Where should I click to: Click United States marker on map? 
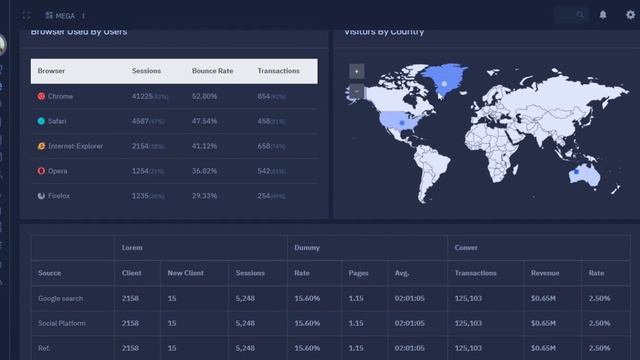point(402,123)
